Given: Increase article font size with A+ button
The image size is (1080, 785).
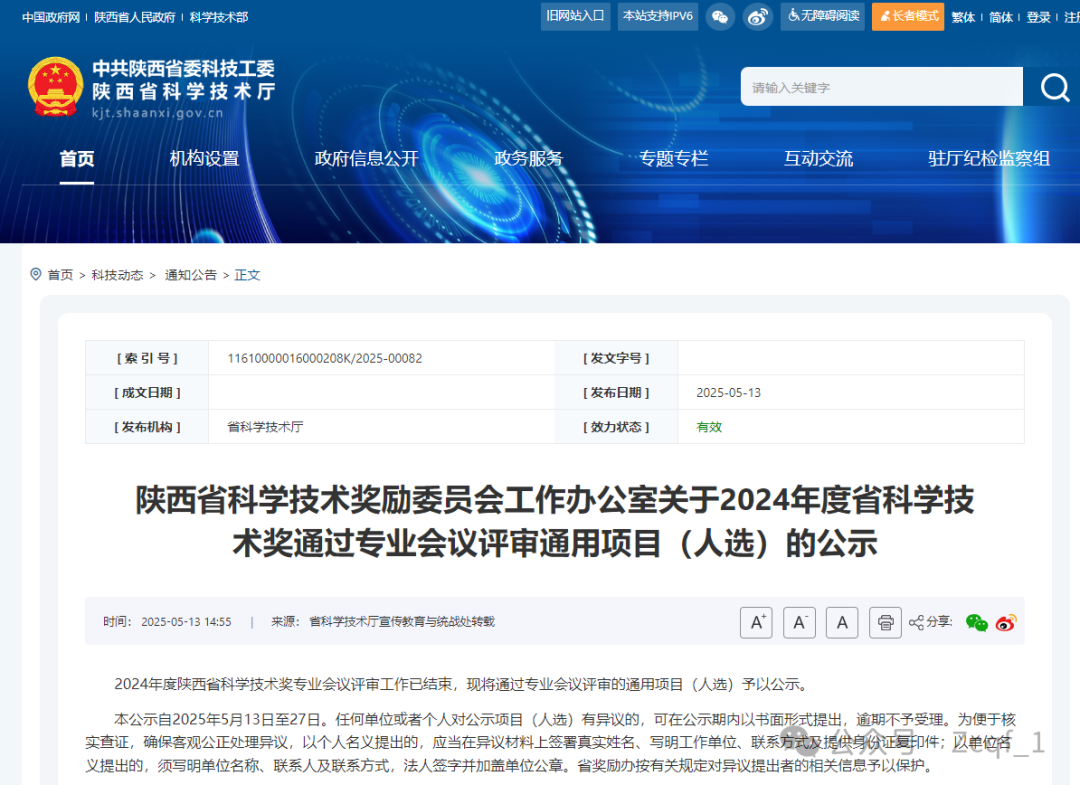Looking at the screenshot, I should 756,622.
